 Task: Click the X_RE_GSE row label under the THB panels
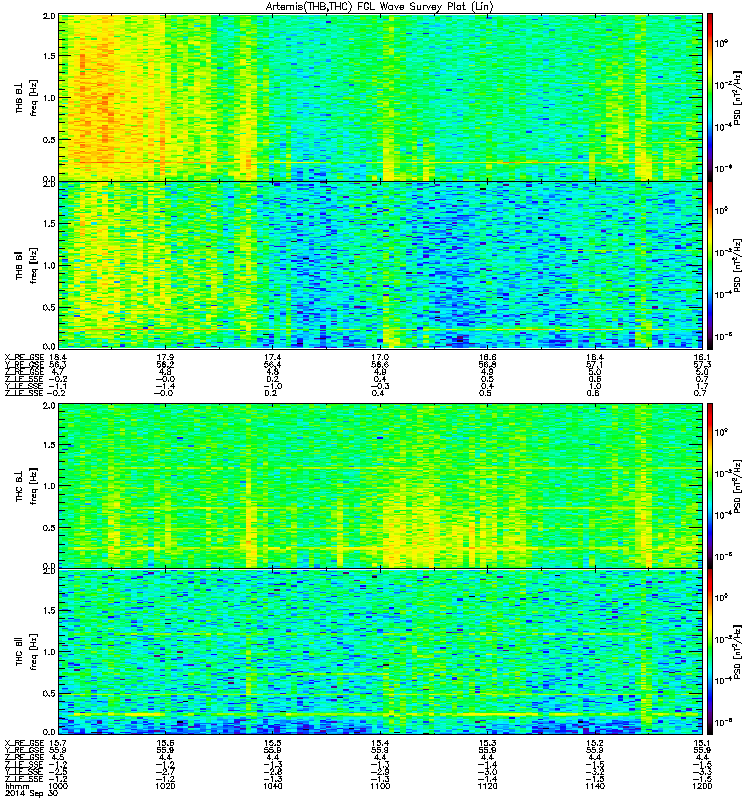24,357
